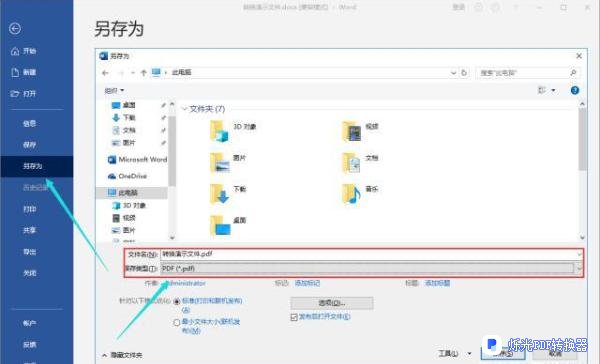The image size is (600, 364).
Task: Toggle the 发布后打开文件 checkbox
Action: (x=294, y=317)
